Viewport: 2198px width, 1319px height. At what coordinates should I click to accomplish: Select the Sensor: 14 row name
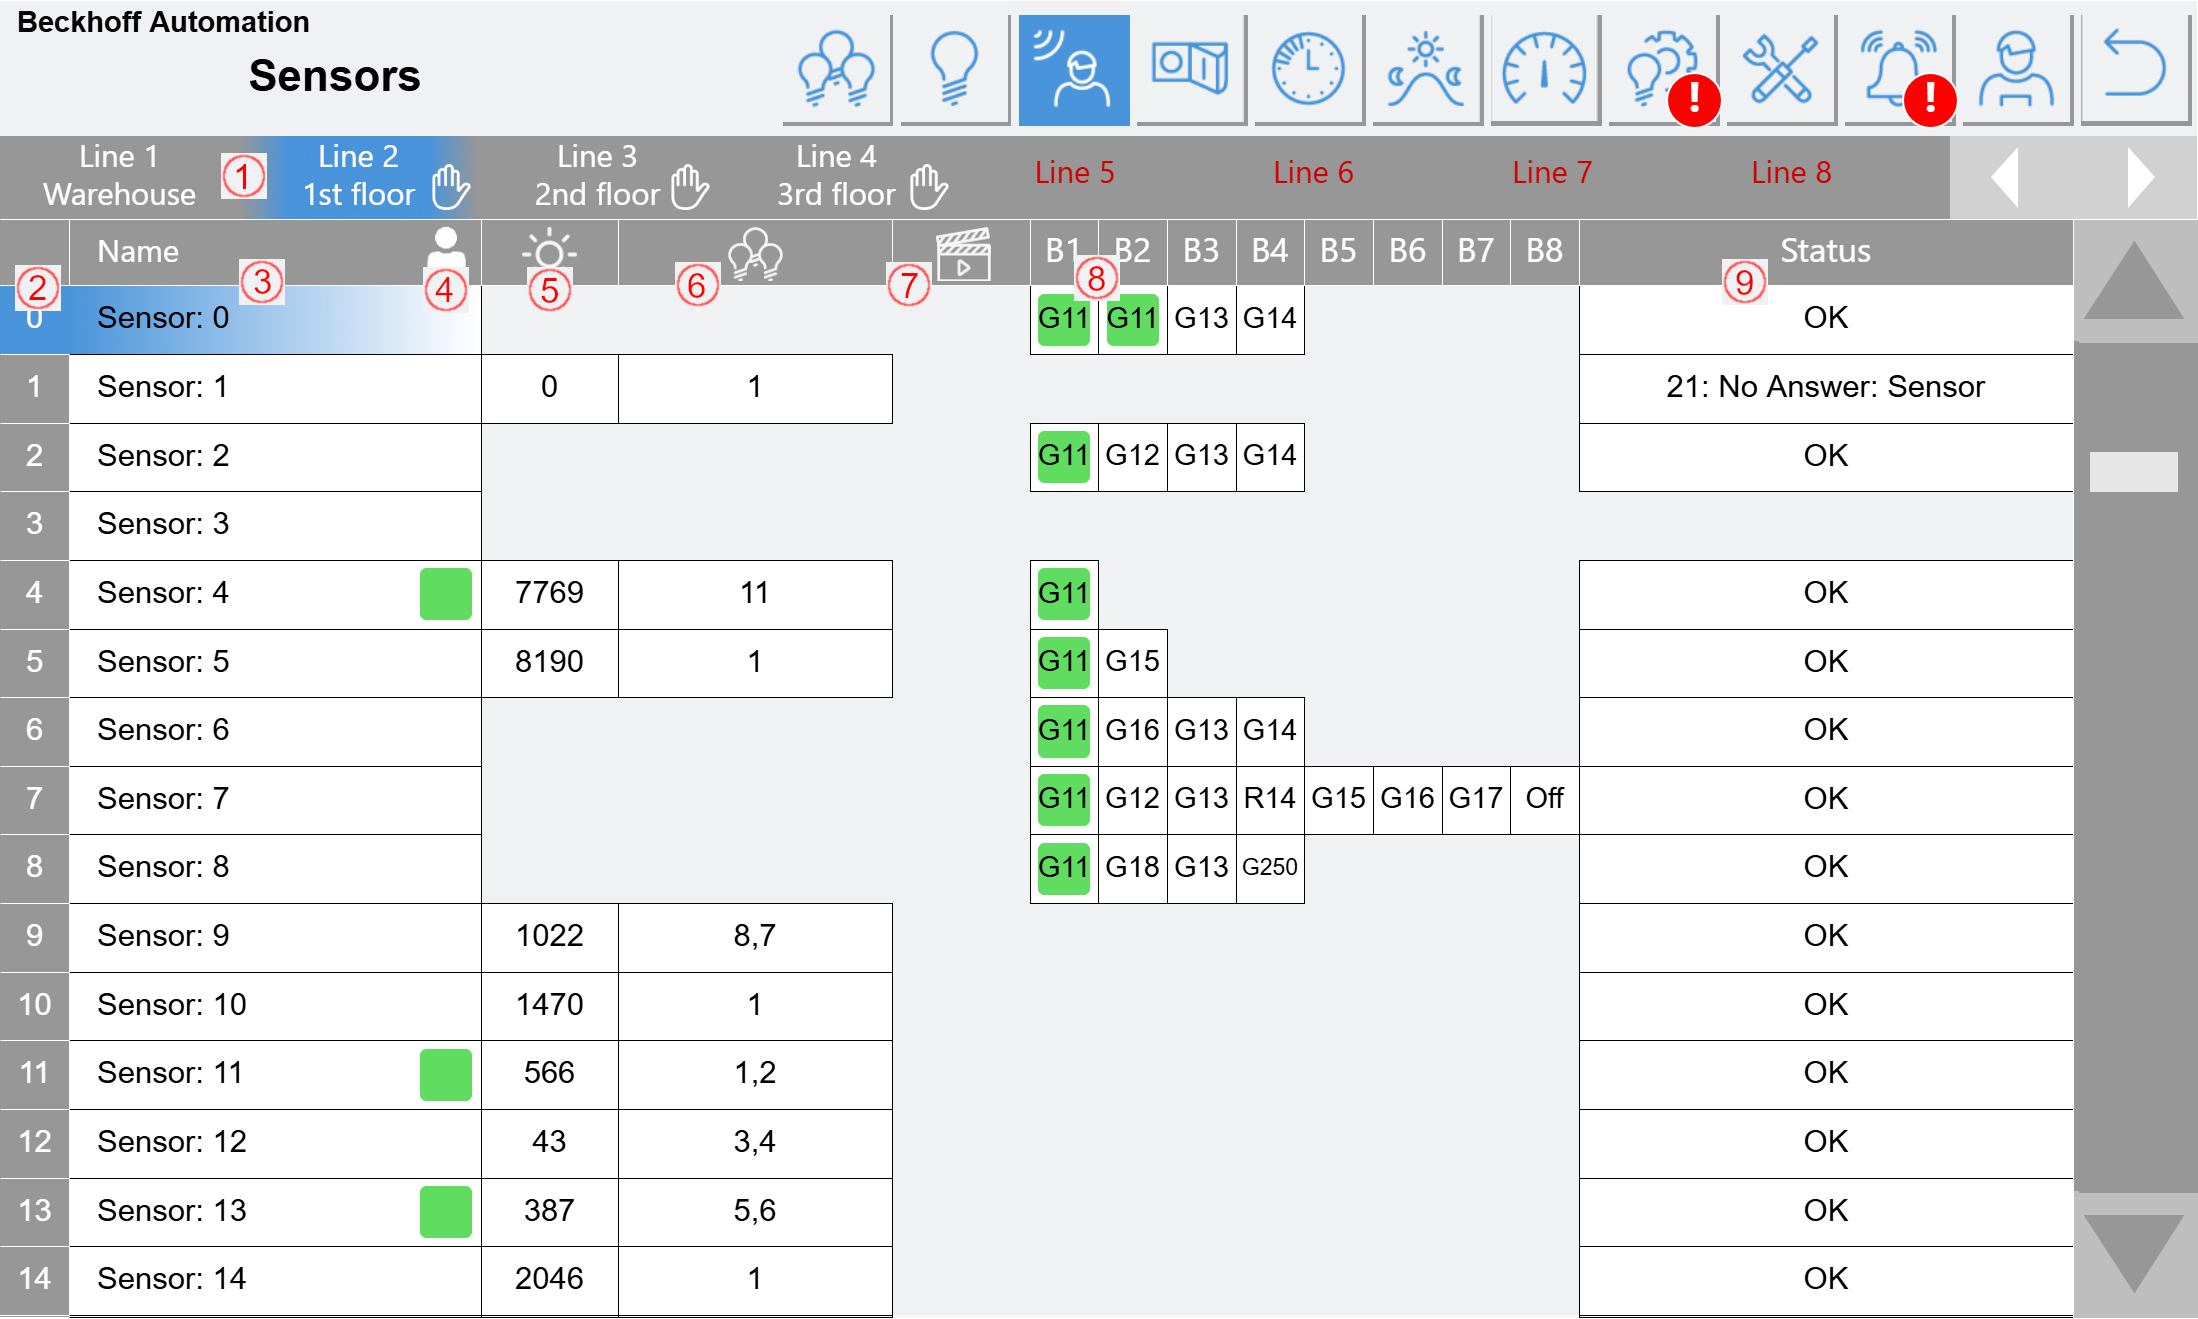[275, 1280]
